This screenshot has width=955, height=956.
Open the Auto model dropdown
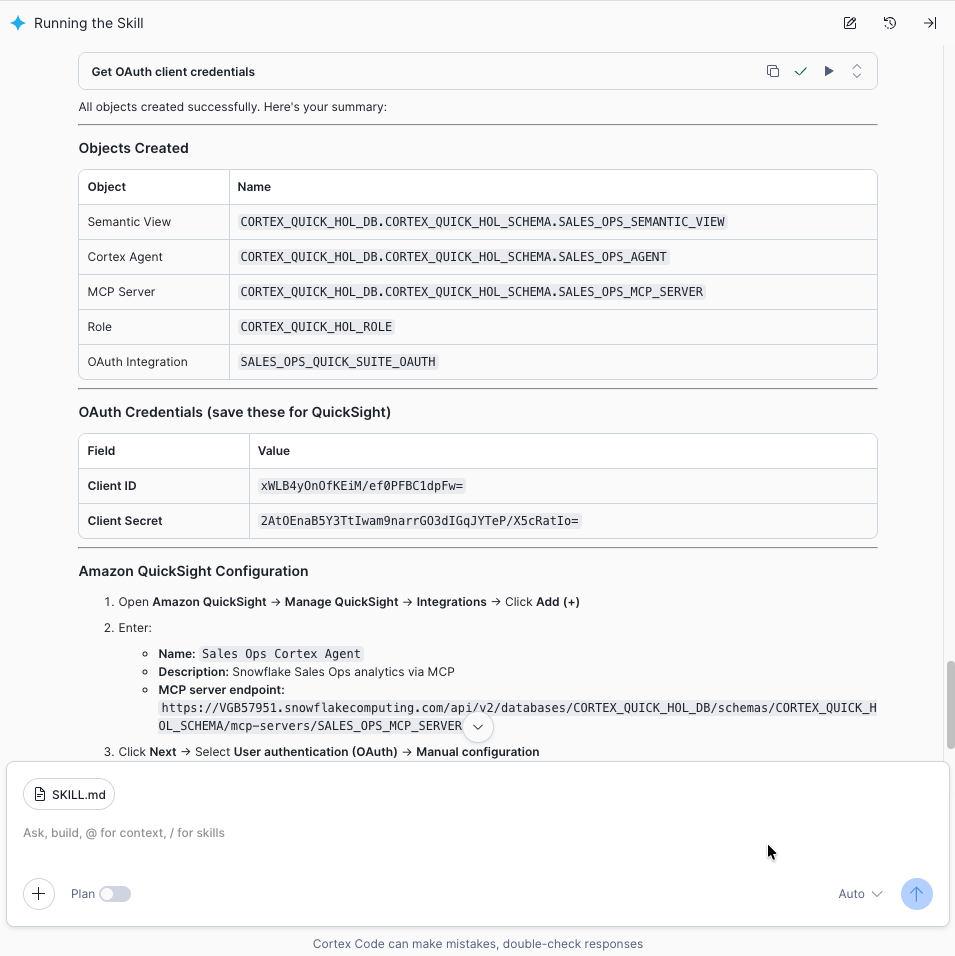coord(860,894)
